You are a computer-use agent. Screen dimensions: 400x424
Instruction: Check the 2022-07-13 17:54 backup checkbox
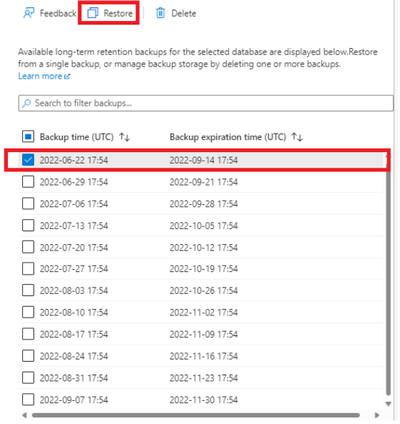pos(28,226)
